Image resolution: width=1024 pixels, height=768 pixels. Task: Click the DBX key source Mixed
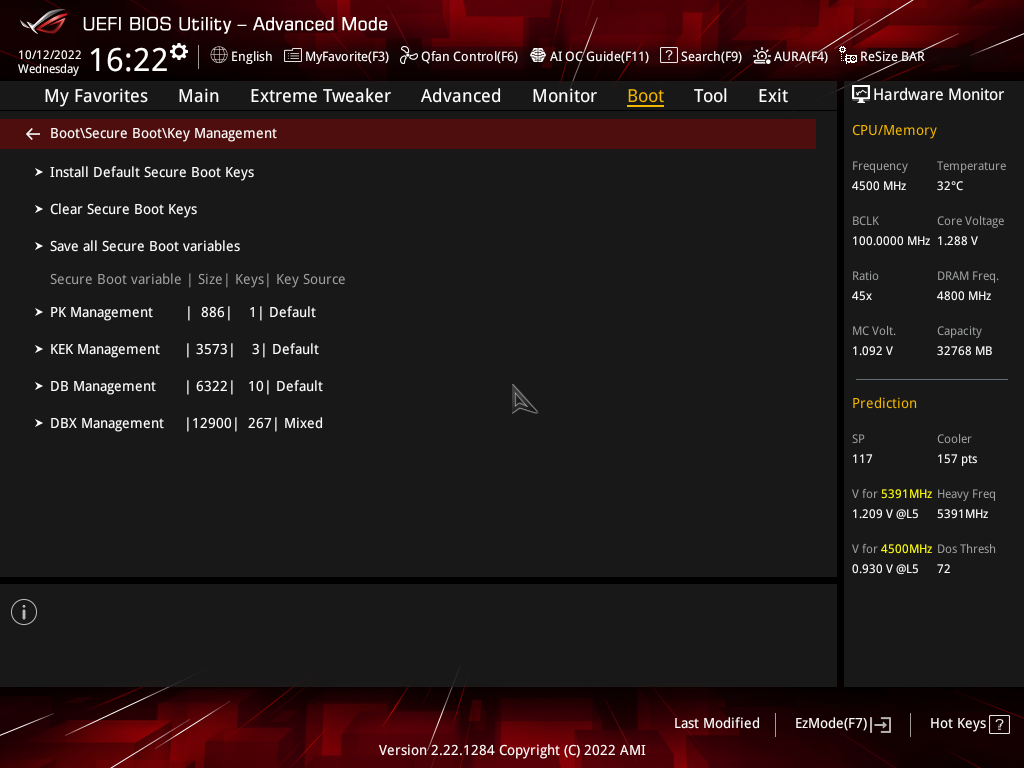tap(303, 423)
